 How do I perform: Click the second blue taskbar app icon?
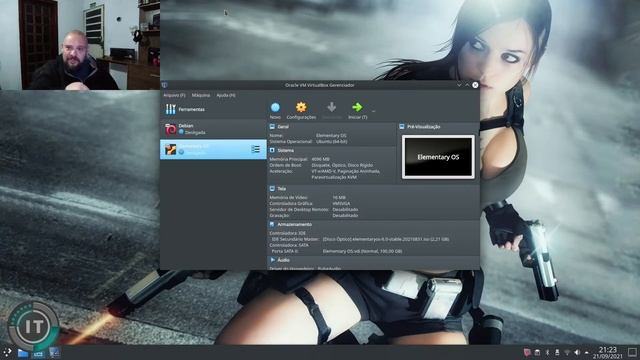38,353
